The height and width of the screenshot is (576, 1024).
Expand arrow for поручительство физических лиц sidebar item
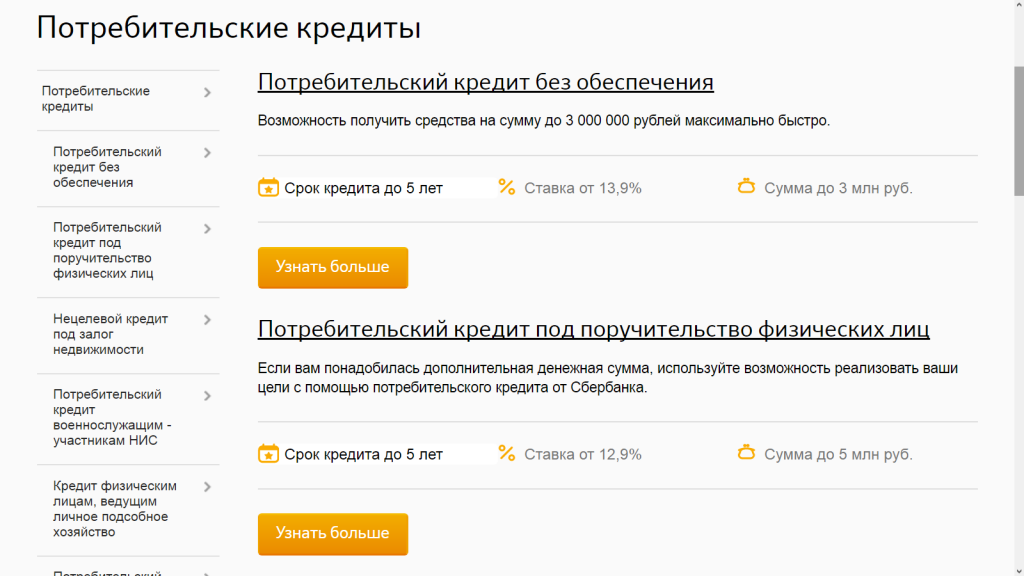(x=207, y=229)
